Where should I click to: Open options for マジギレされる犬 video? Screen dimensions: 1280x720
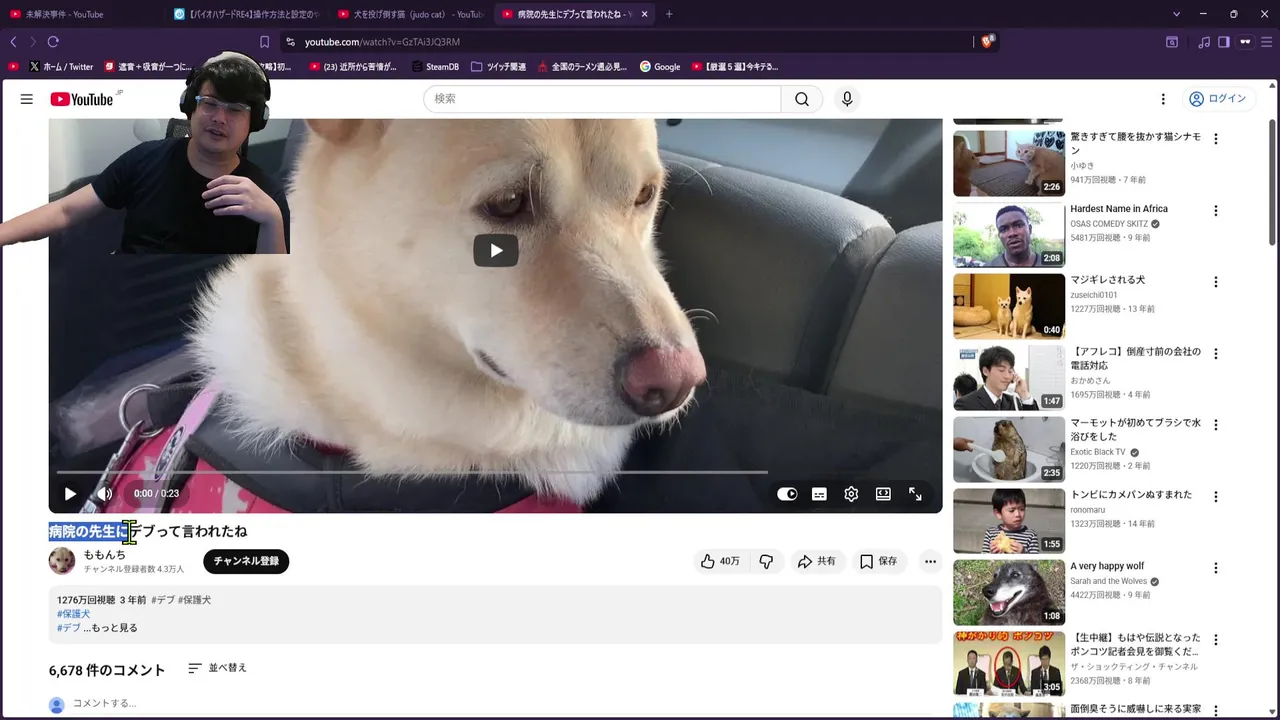[1216, 282]
